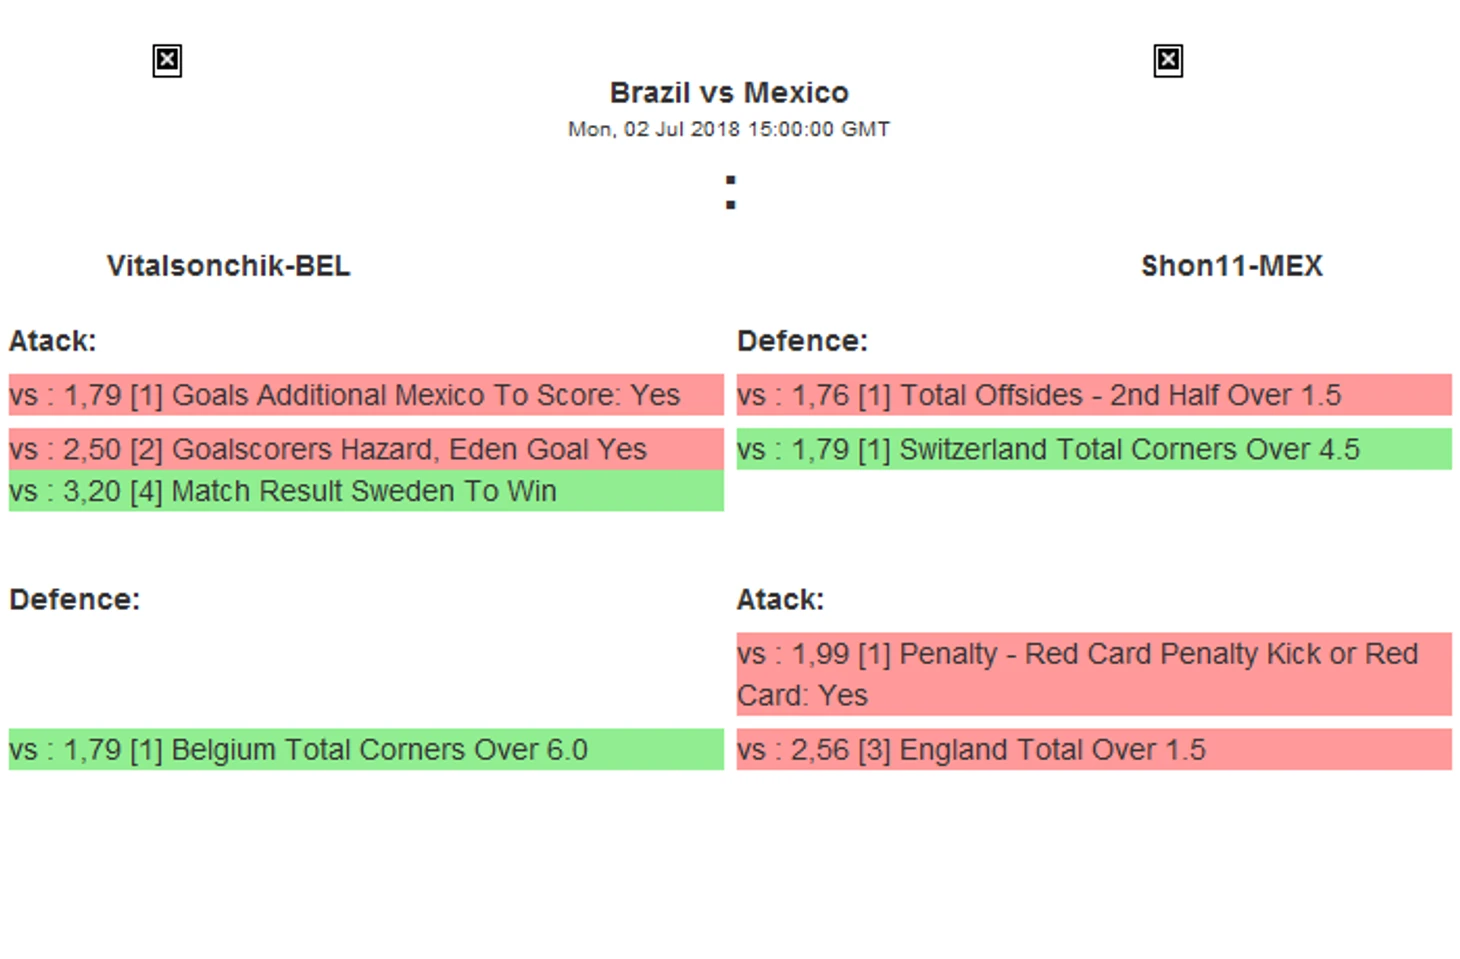The image size is (1460, 959).
Task: Click the match date Mon, 02 Jul 2018
Action: [x=654, y=129]
